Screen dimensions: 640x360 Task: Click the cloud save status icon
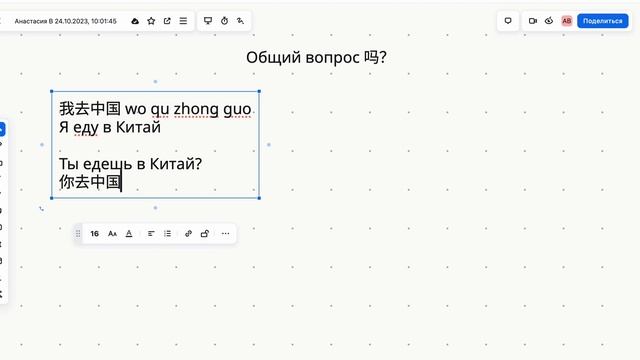[135, 21]
